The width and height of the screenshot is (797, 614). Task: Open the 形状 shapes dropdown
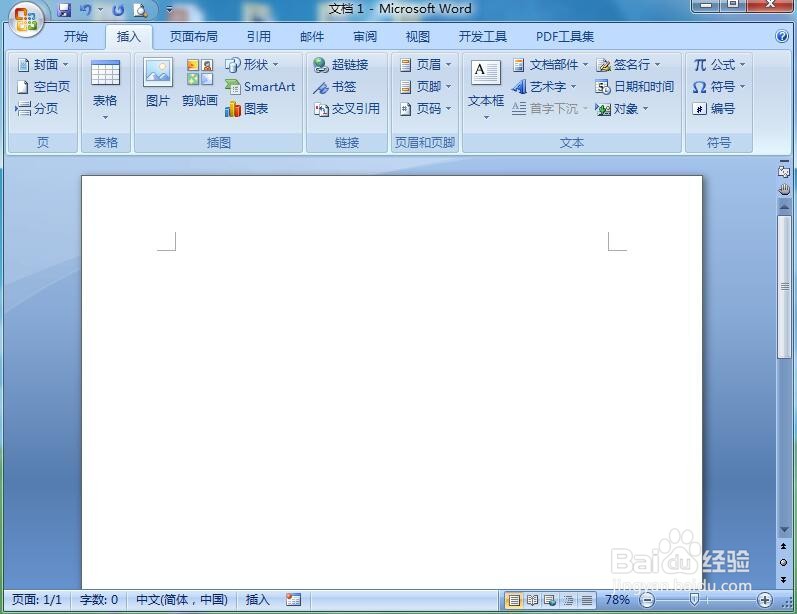(252, 65)
